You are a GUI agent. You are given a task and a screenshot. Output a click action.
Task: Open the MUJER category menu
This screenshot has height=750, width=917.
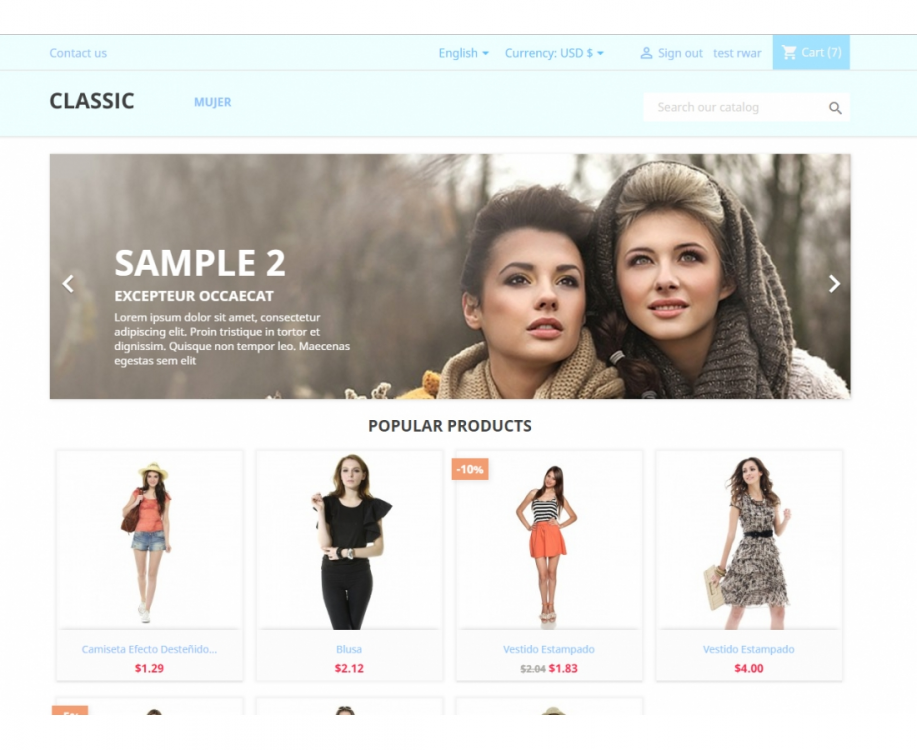[x=213, y=102]
